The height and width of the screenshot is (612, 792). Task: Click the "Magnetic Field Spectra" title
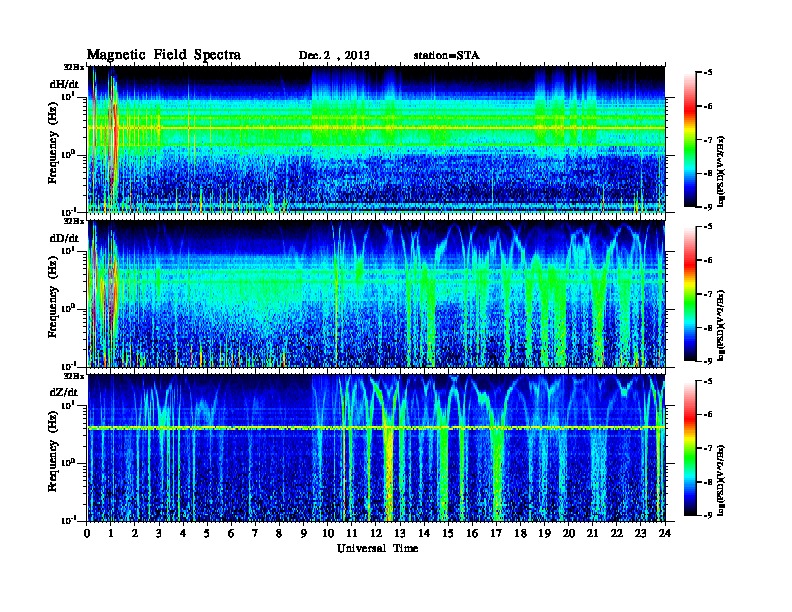164,55
